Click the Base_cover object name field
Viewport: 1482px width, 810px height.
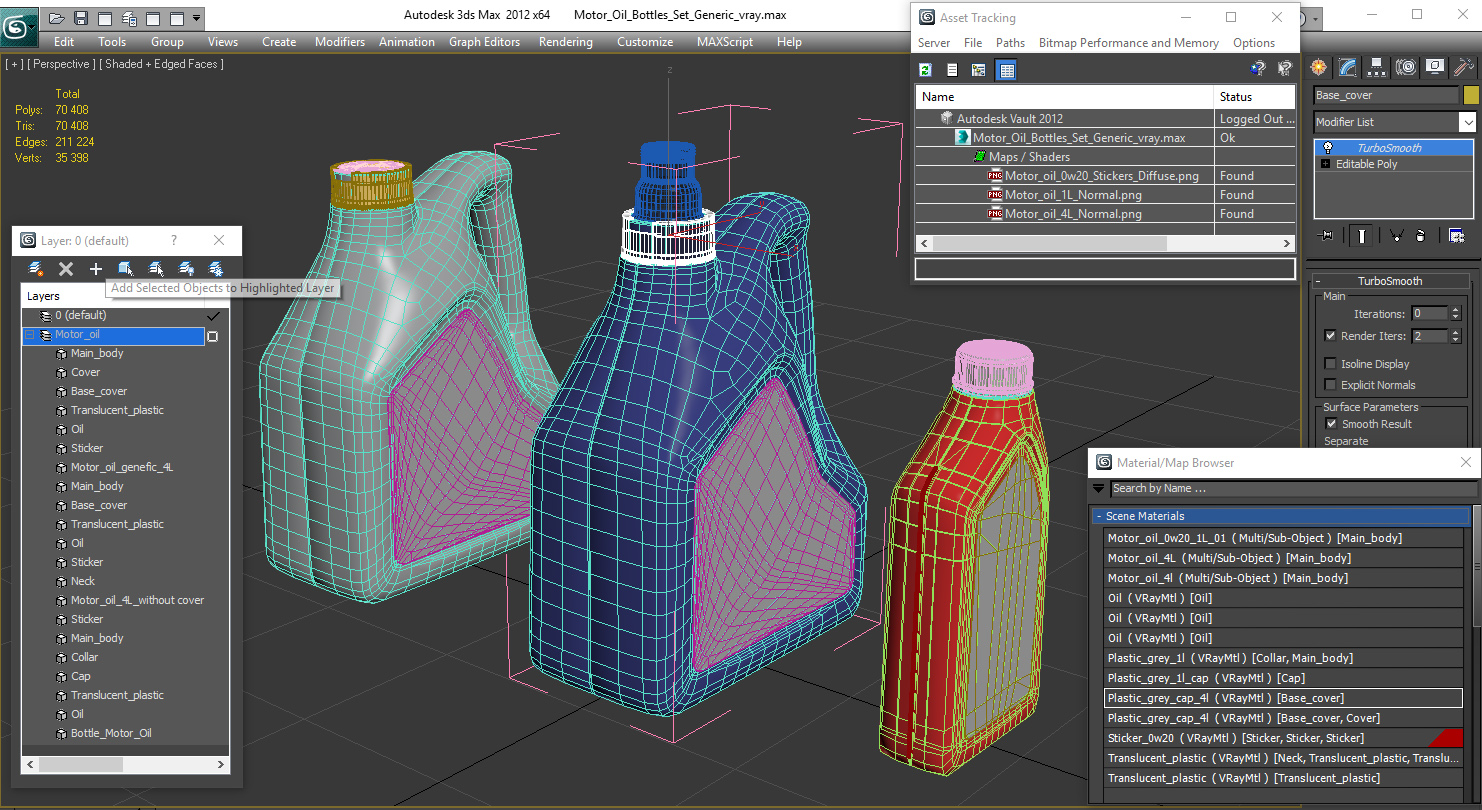[x=1386, y=95]
